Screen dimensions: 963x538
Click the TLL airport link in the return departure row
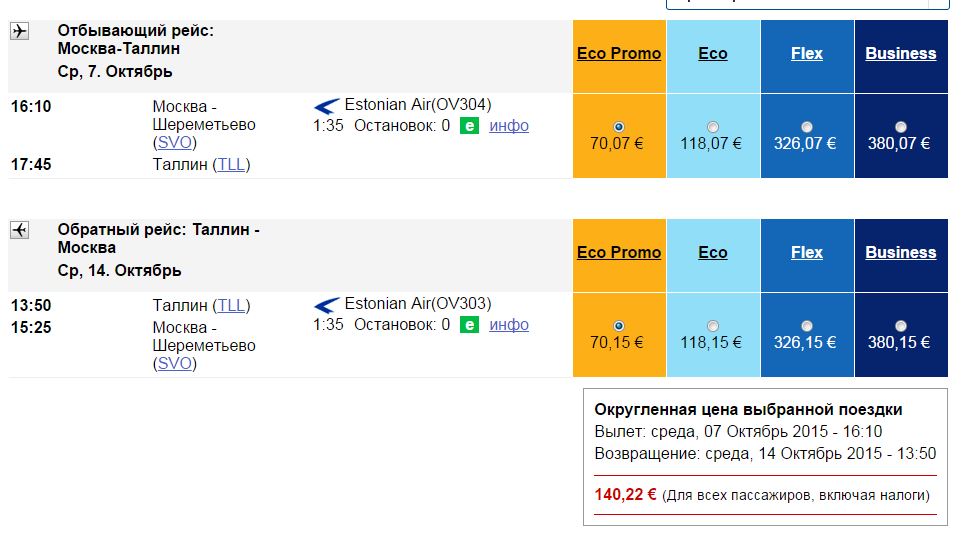click(x=232, y=305)
